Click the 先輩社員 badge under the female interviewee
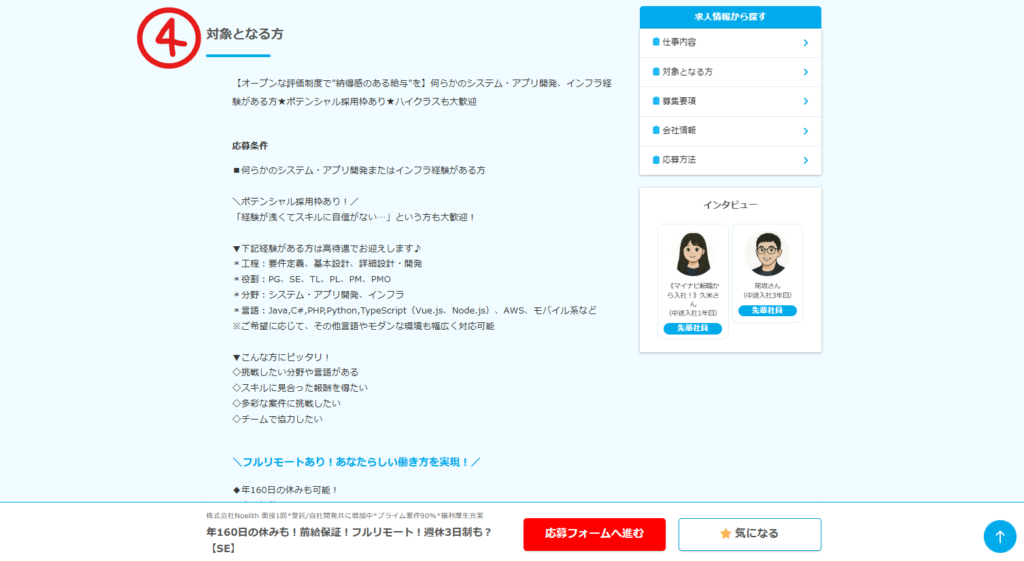This screenshot has height=561, width=1024. (692, 328)
